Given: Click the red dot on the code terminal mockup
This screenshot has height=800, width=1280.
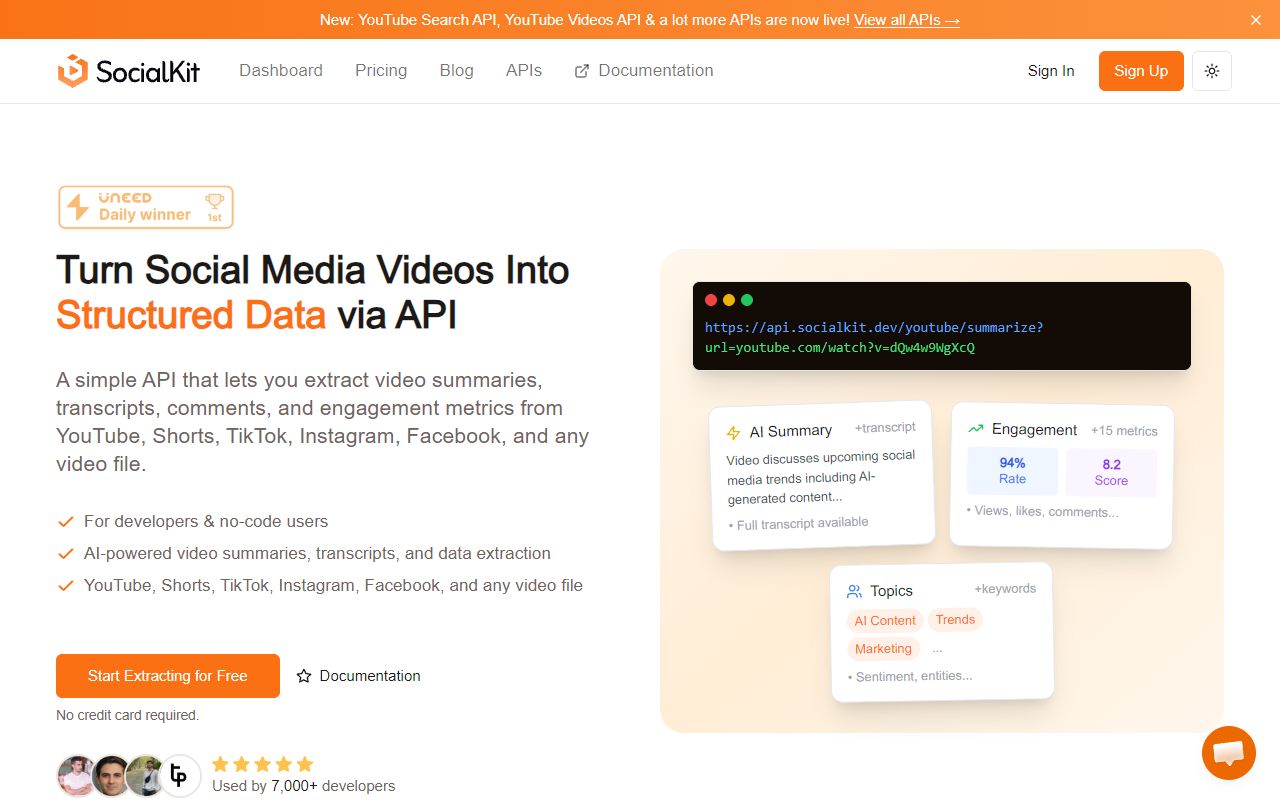Looking at the screenshot, I should point(711,299).
